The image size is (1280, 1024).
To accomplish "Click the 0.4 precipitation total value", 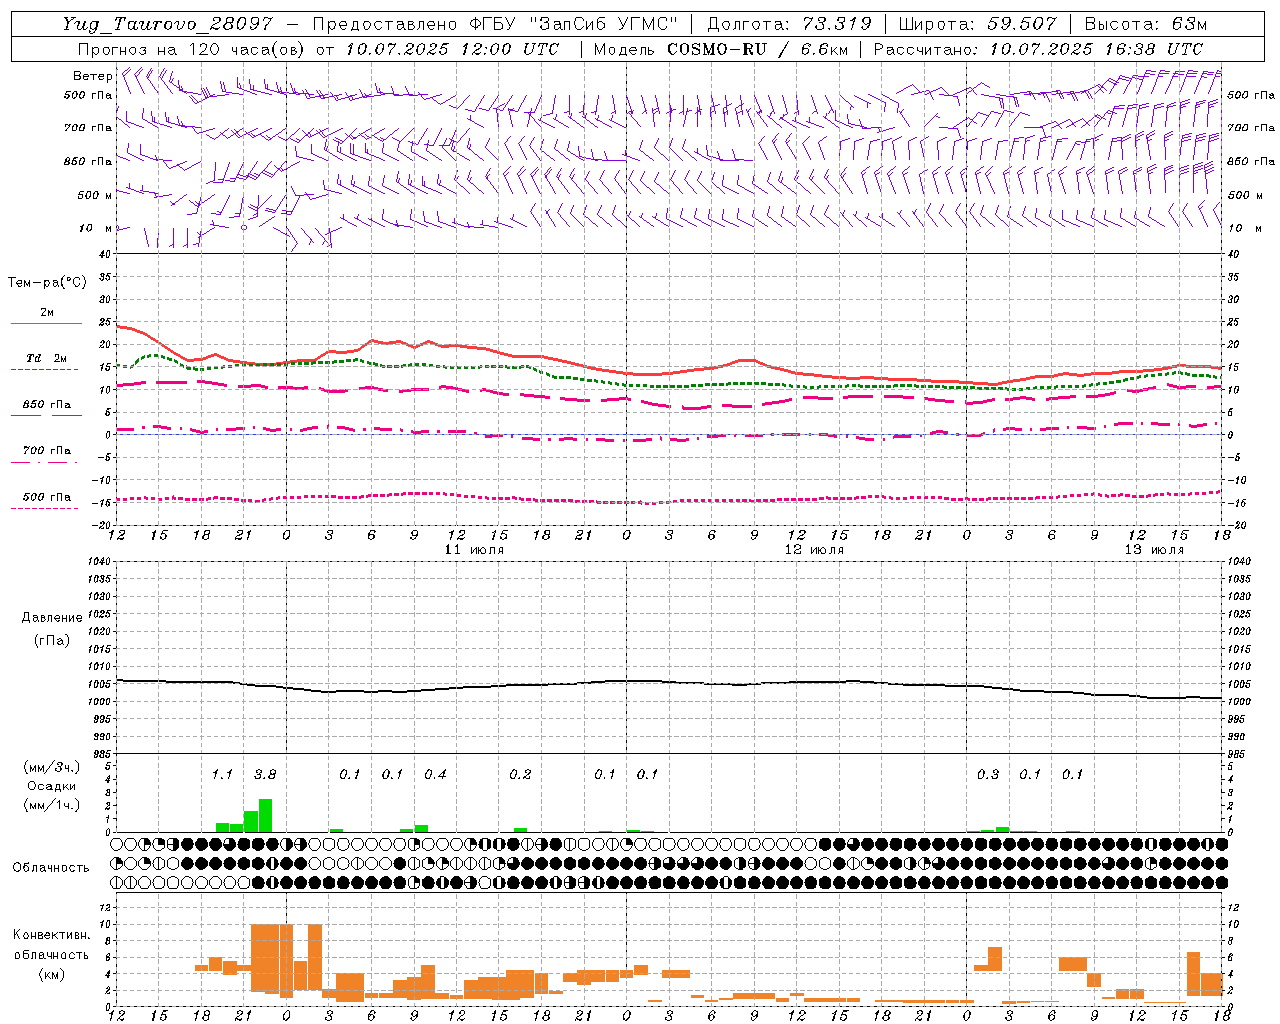I will (435, 774).
